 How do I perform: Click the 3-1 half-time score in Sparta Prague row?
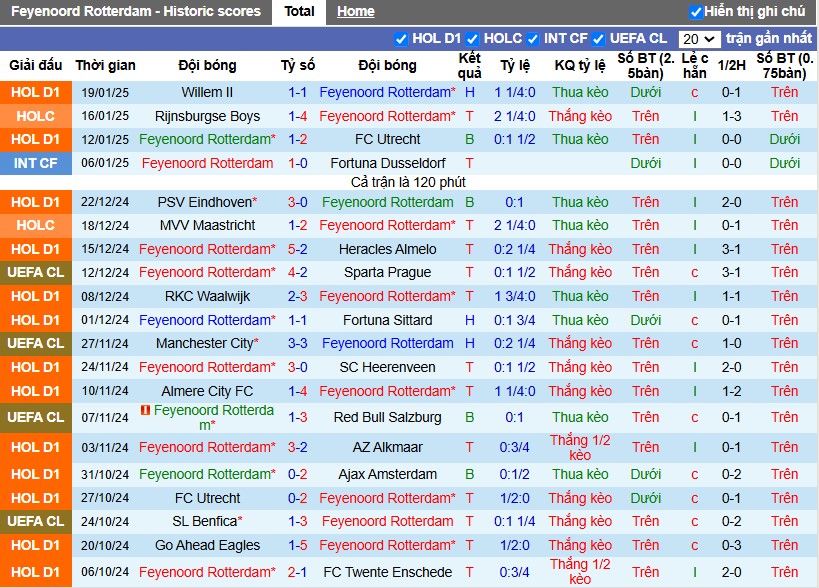[731, 273]
